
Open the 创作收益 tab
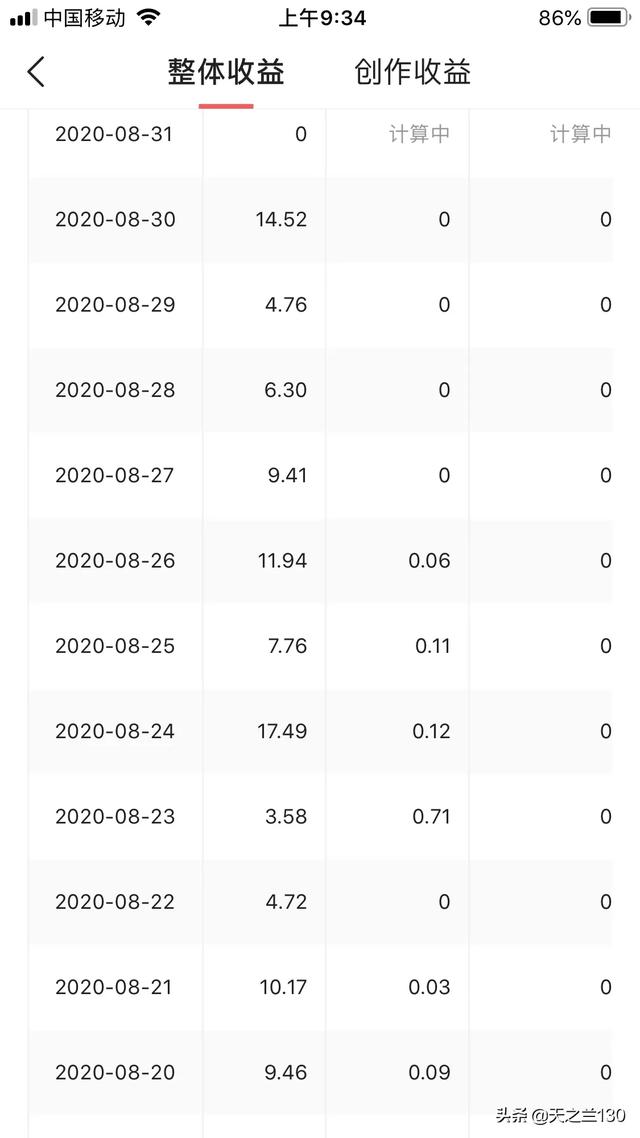413,73
